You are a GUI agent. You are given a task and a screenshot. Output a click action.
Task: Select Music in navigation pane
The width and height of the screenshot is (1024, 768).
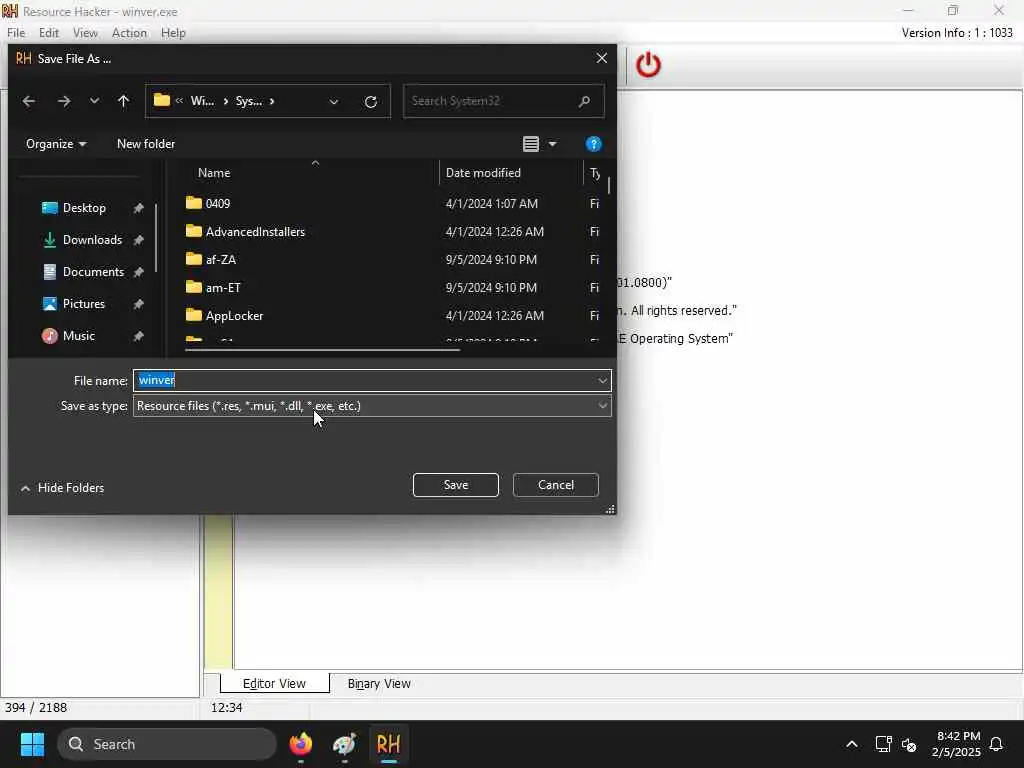click(x=78, y=336)
